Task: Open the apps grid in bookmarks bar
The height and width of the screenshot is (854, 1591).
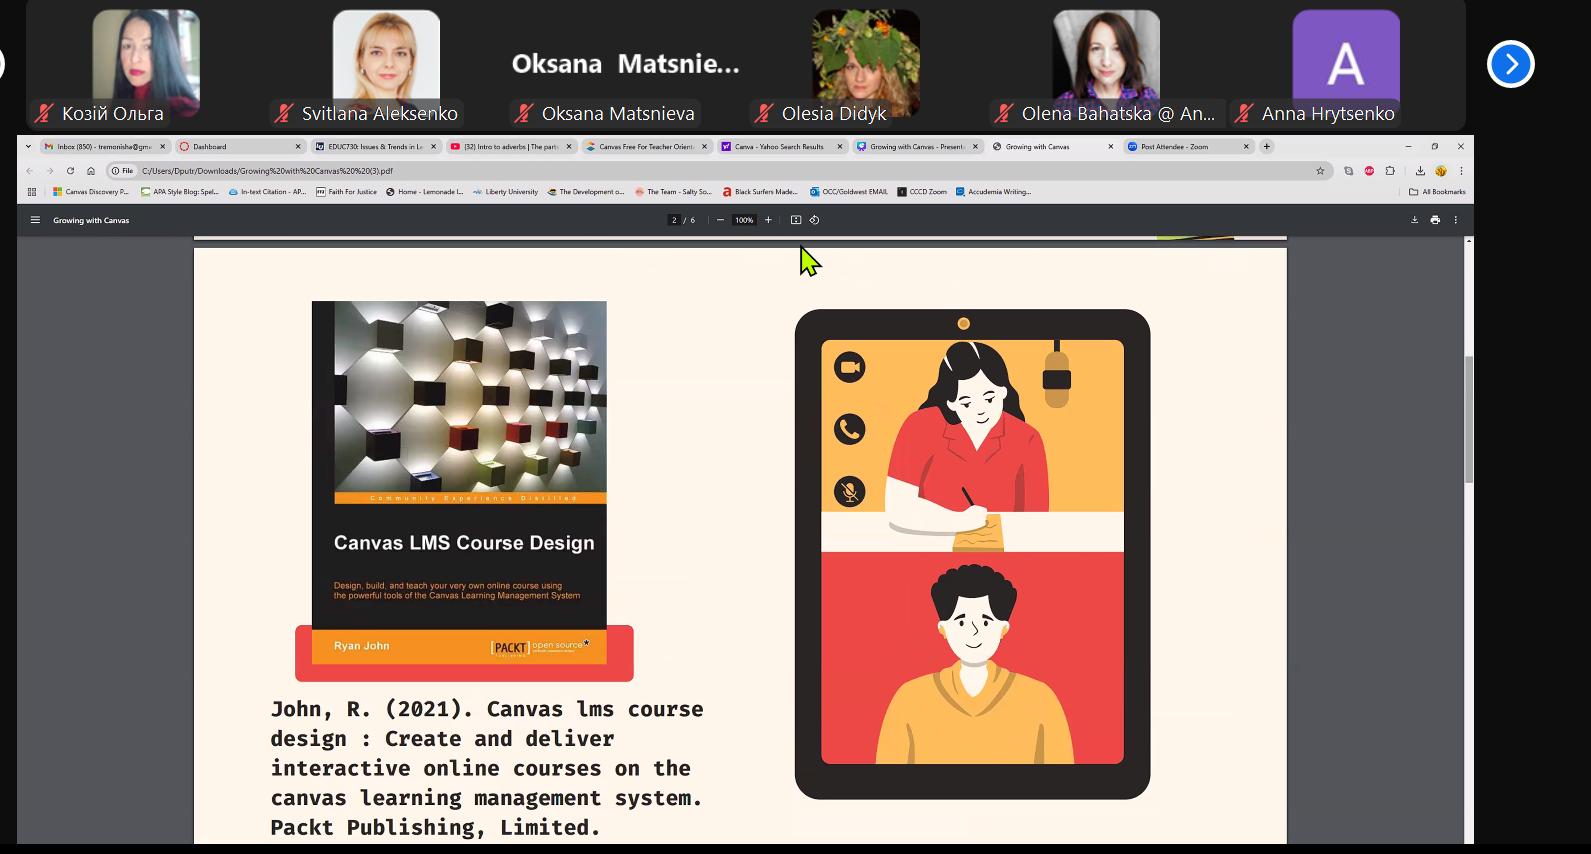Action: [32, 192]
